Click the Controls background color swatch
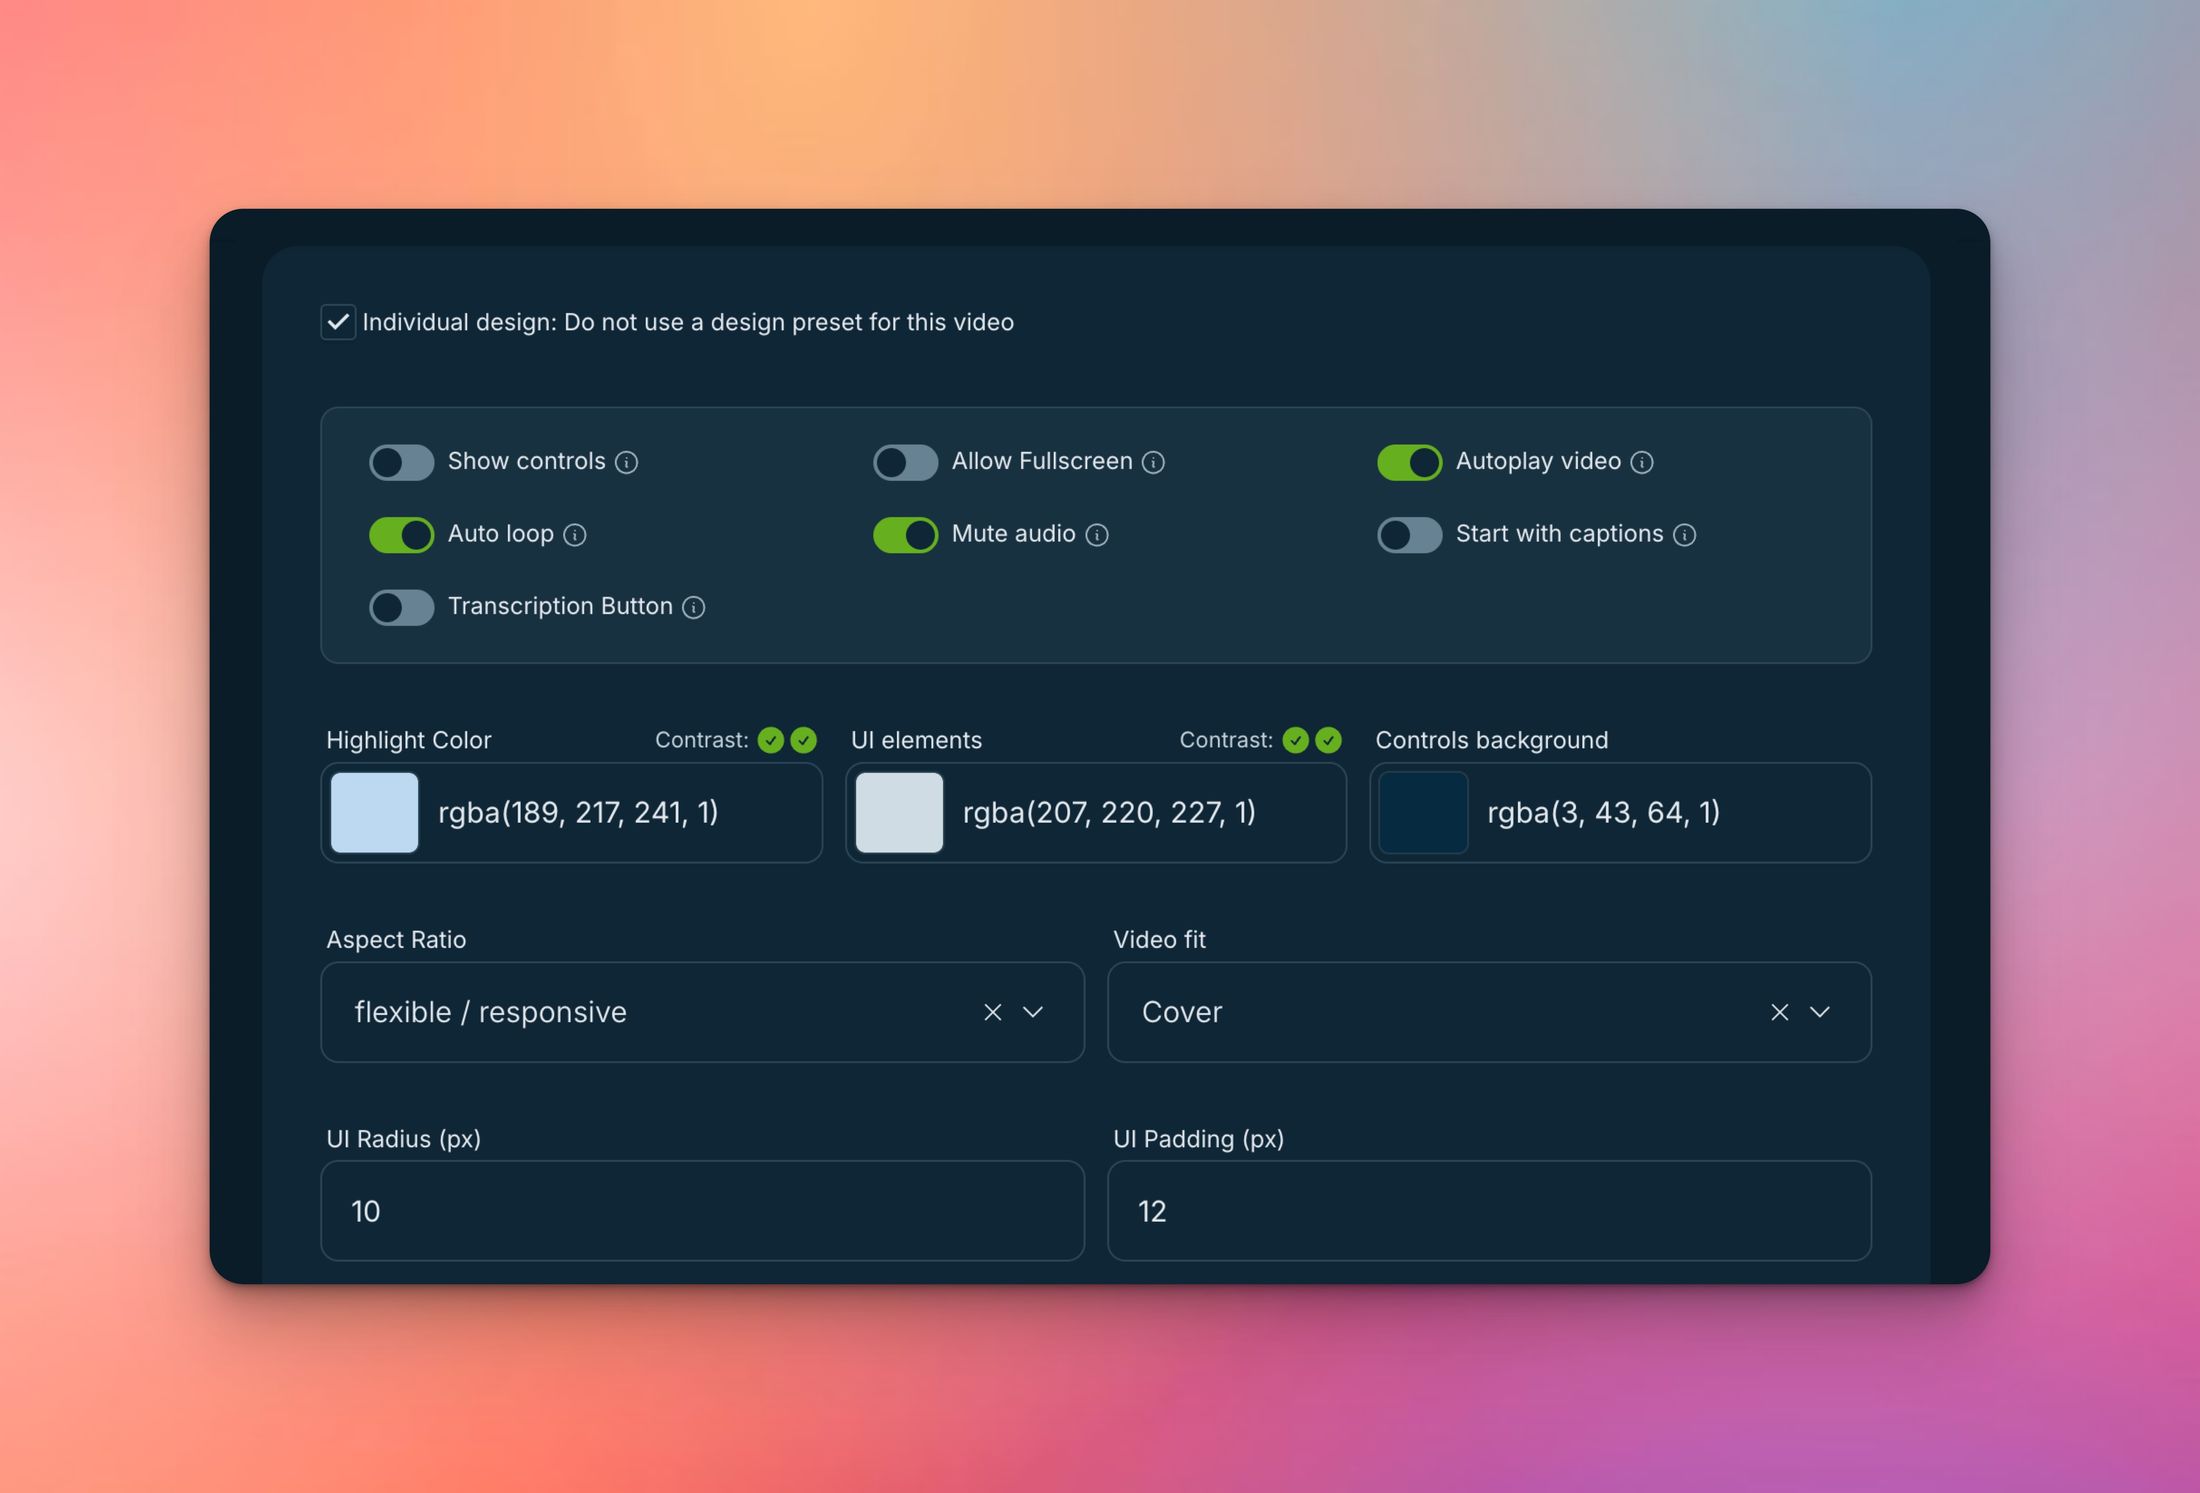Image resolution: width=2200 pixels, height=1493 pixels. (x=1422, y=812)
